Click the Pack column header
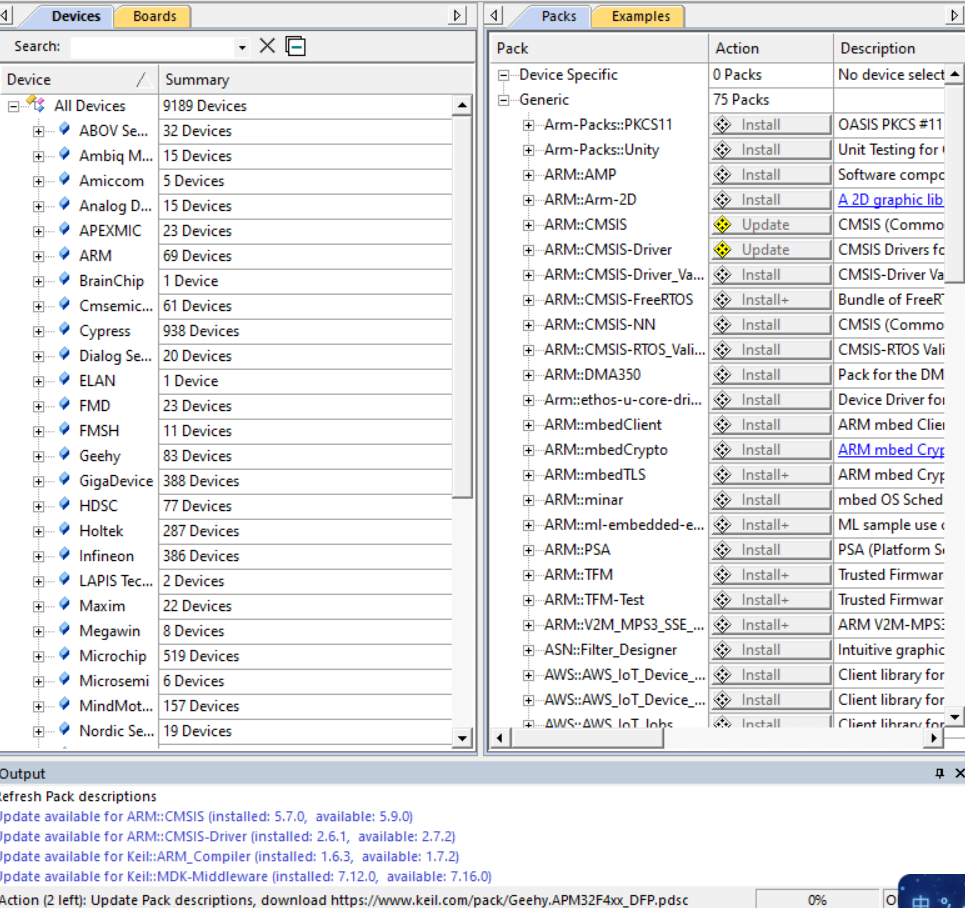The image size is (965, 908). 599,48
